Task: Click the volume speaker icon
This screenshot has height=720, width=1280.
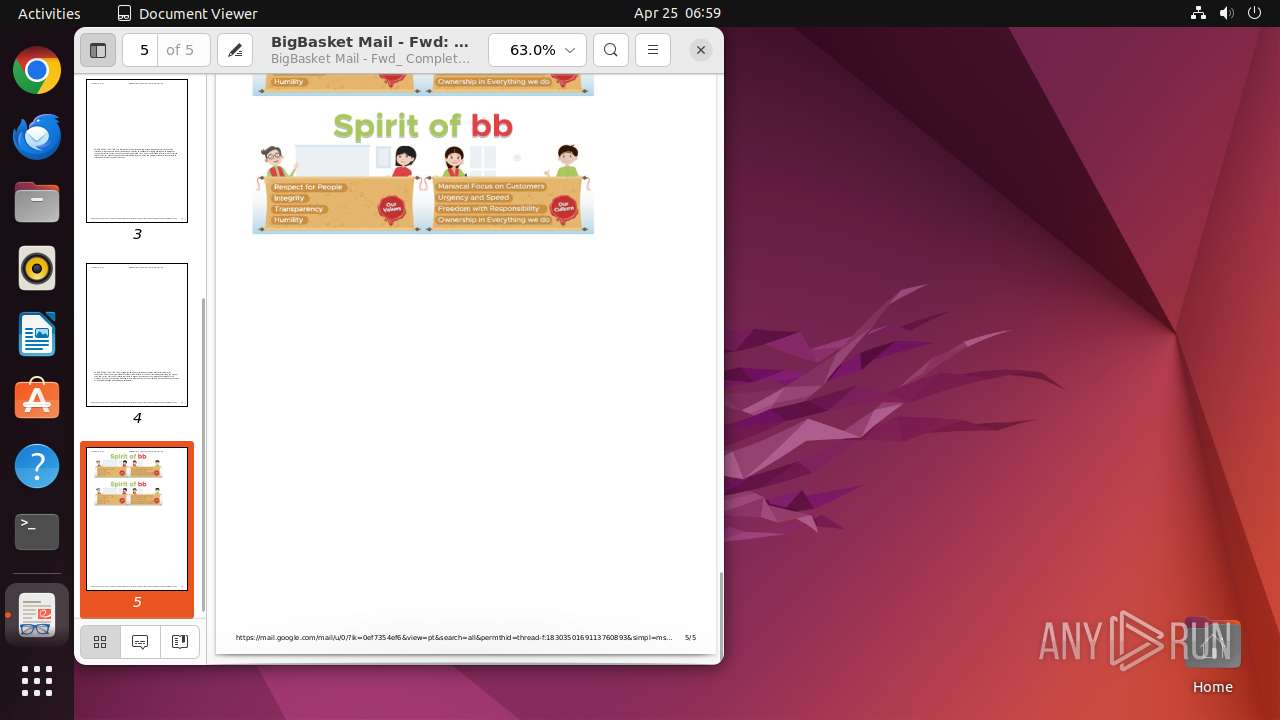Action: pyautogui.click(x=1226, y=13)
